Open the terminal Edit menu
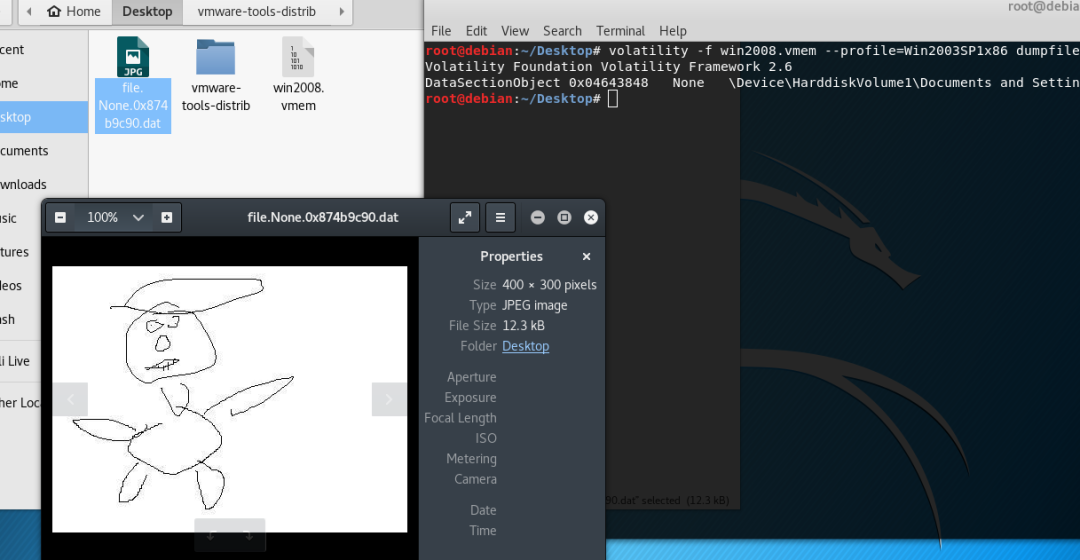 [x=476, y=31]
